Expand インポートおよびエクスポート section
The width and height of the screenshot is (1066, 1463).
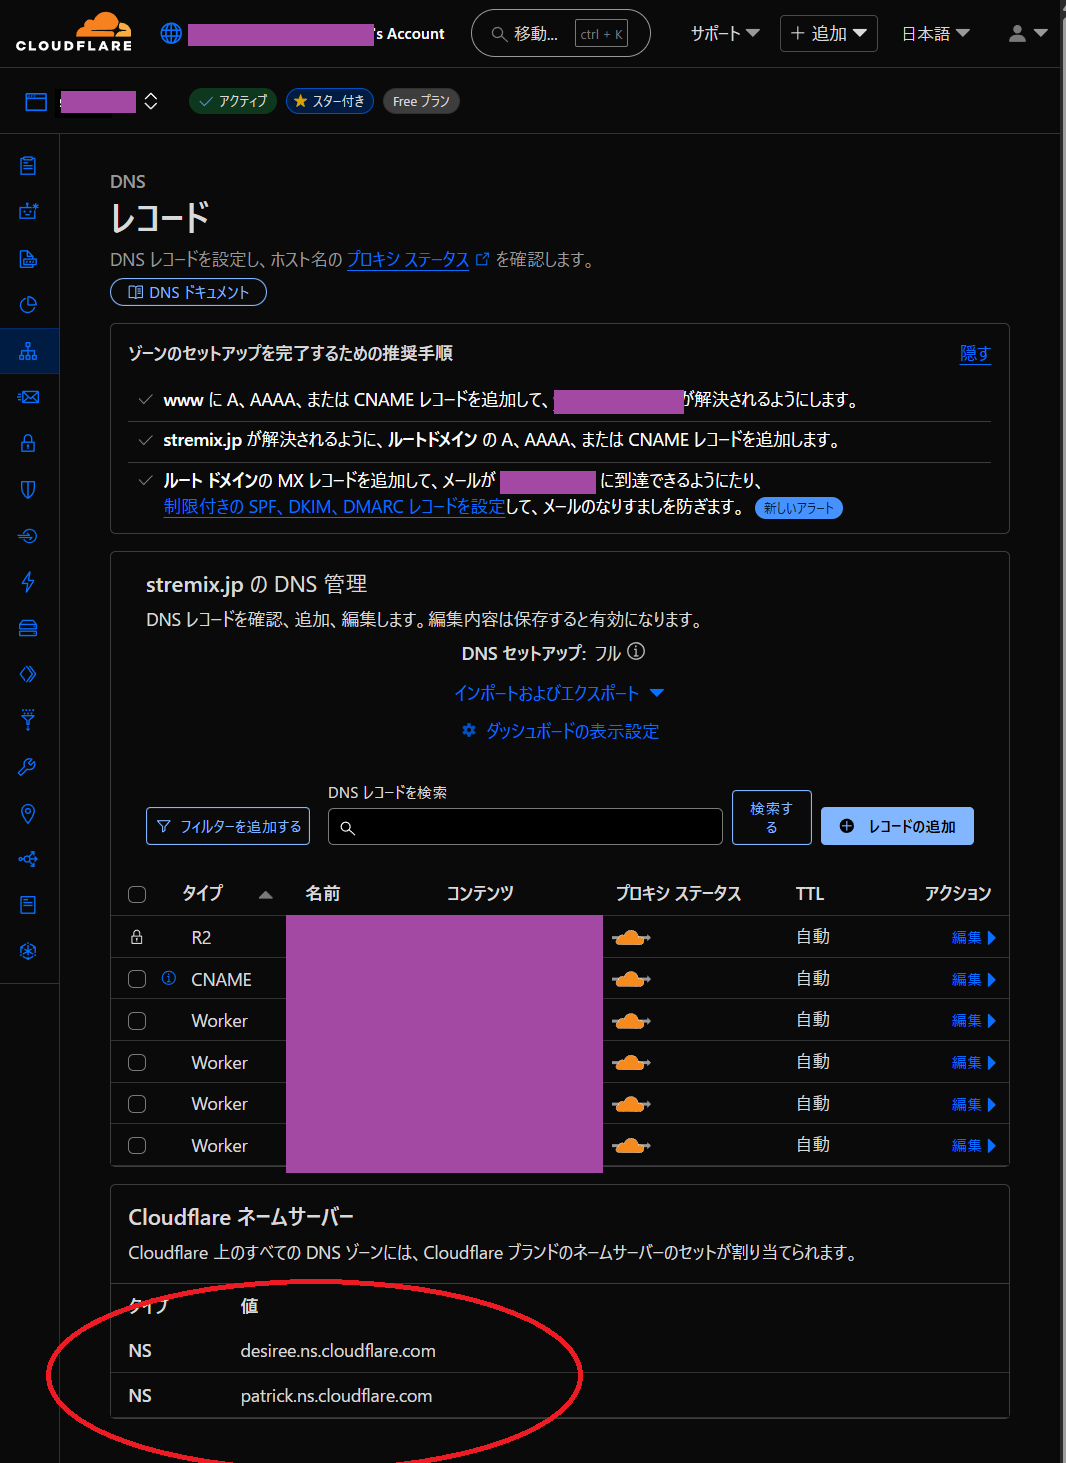(559, 693)
